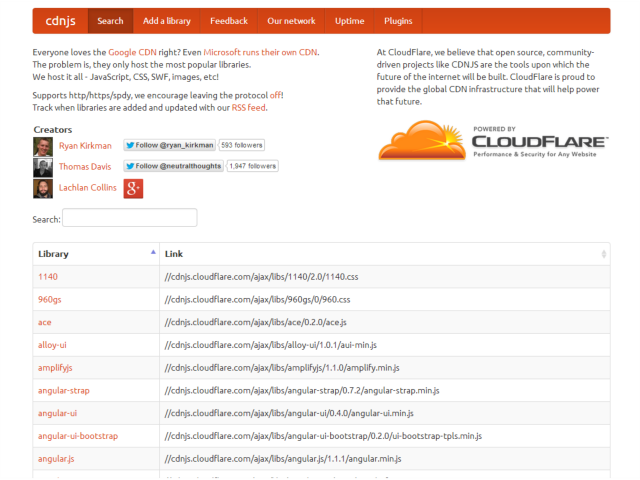640x480 pixels.
Task: Open the 960gs library link
Action: (49, 300)
